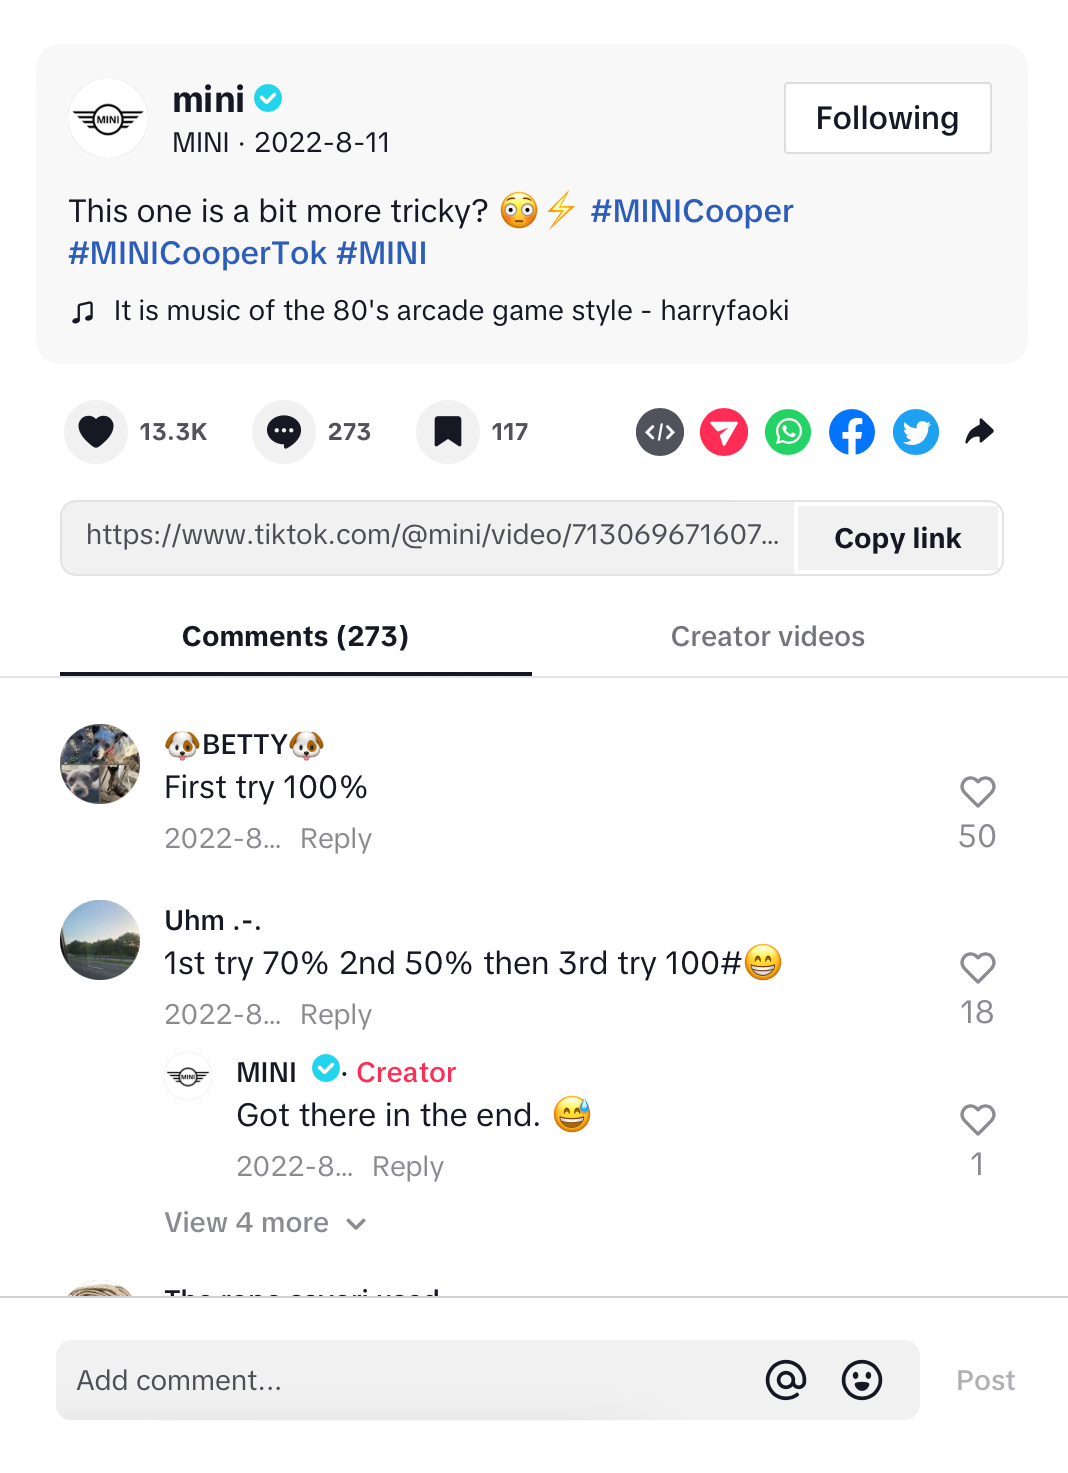Like BETTY's 'First try 100%' comment
This screenshot has height=1473, width=1068.
[x=977, y=792]
